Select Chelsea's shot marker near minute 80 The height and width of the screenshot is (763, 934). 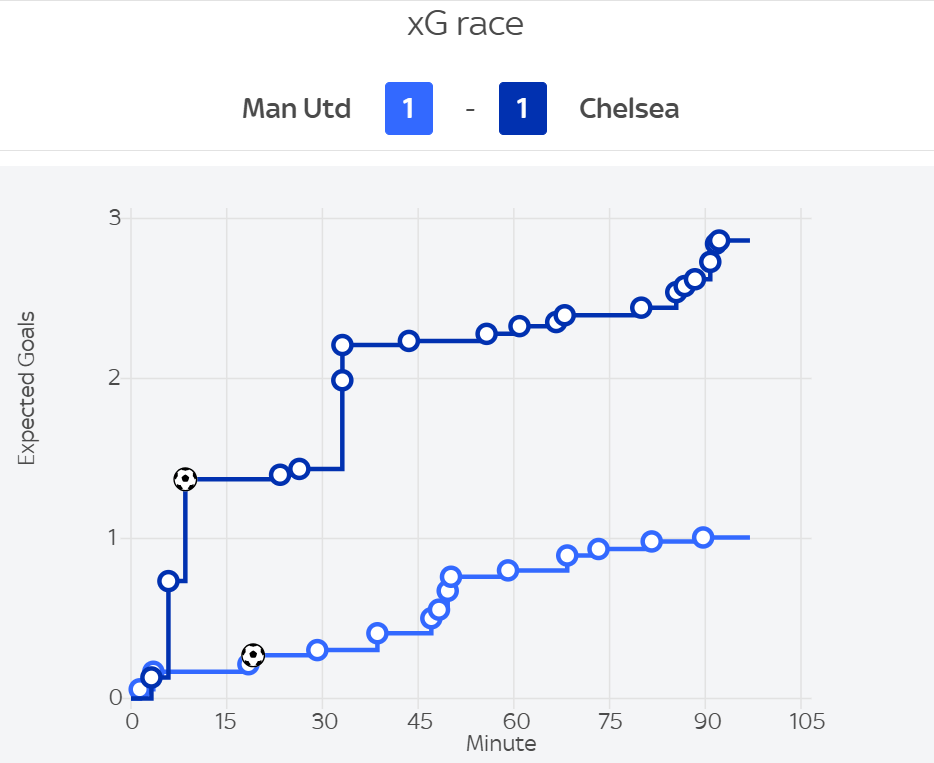click(x=641, y=307)
